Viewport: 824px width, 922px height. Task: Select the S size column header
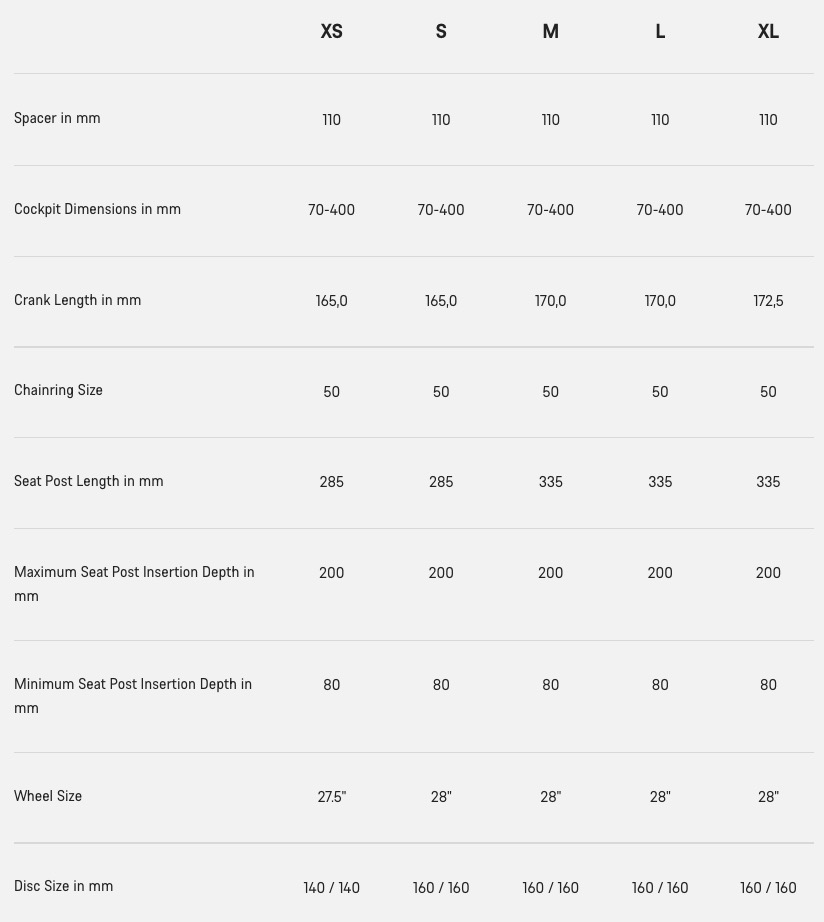441,31
